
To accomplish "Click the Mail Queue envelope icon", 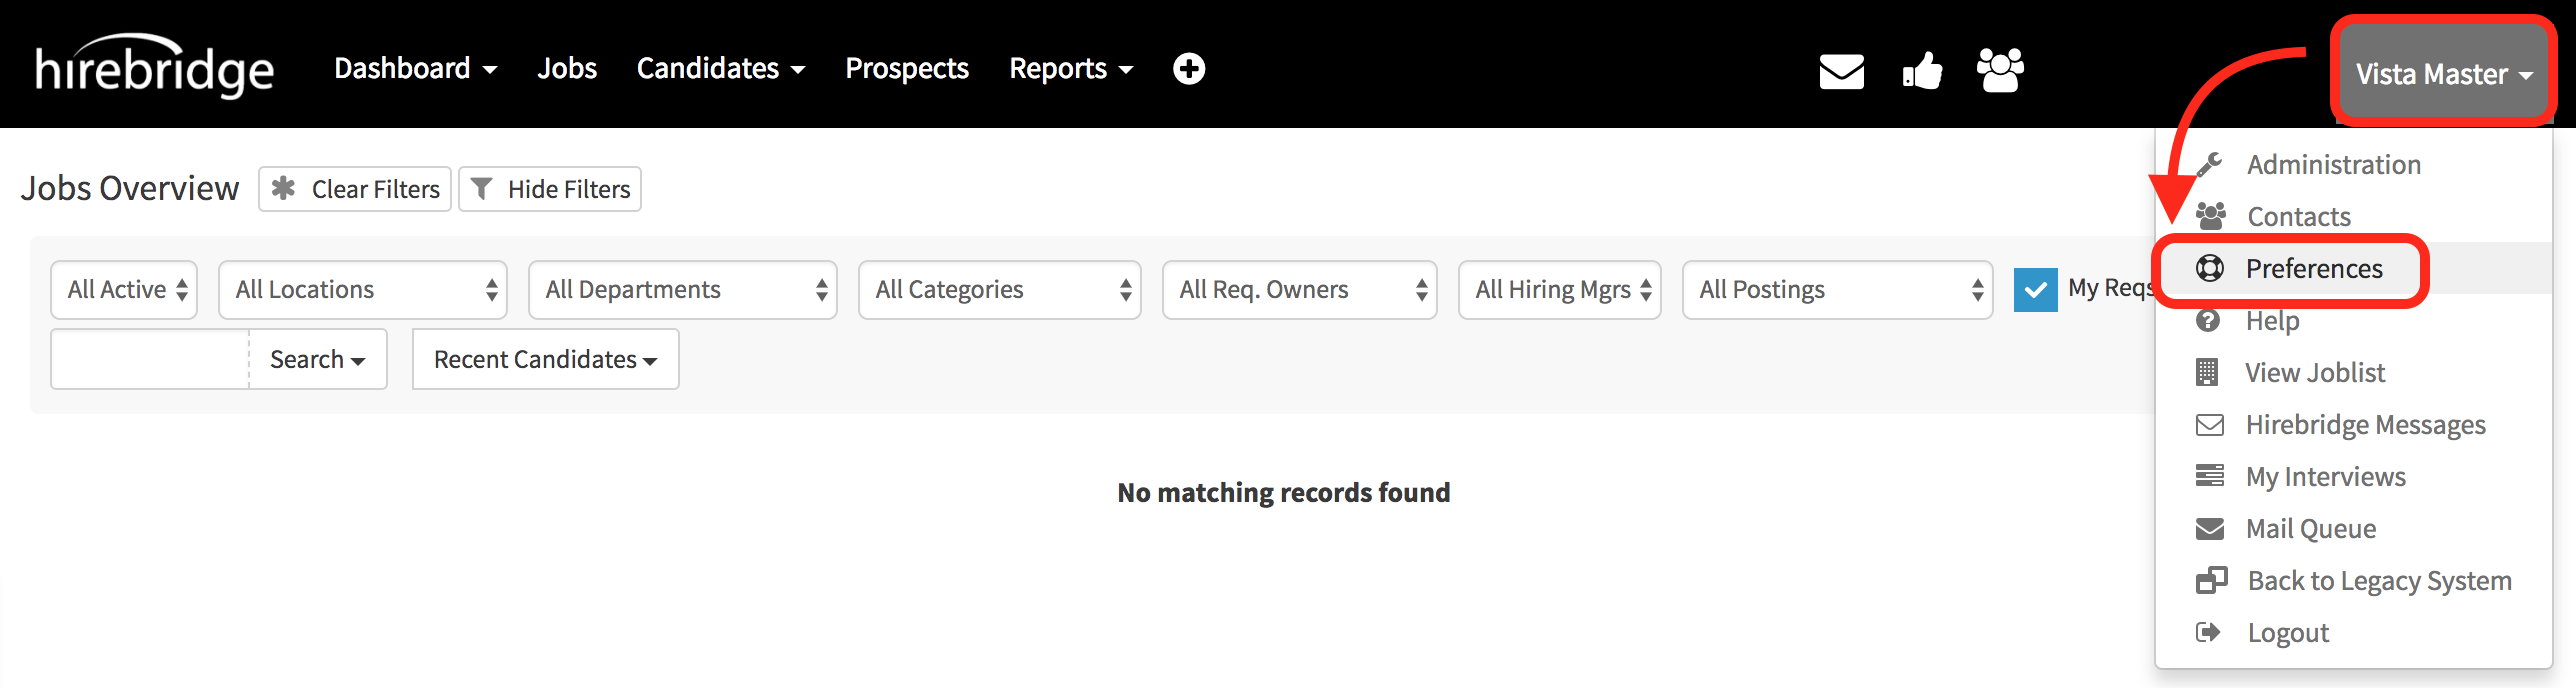I will (2209, 528).
